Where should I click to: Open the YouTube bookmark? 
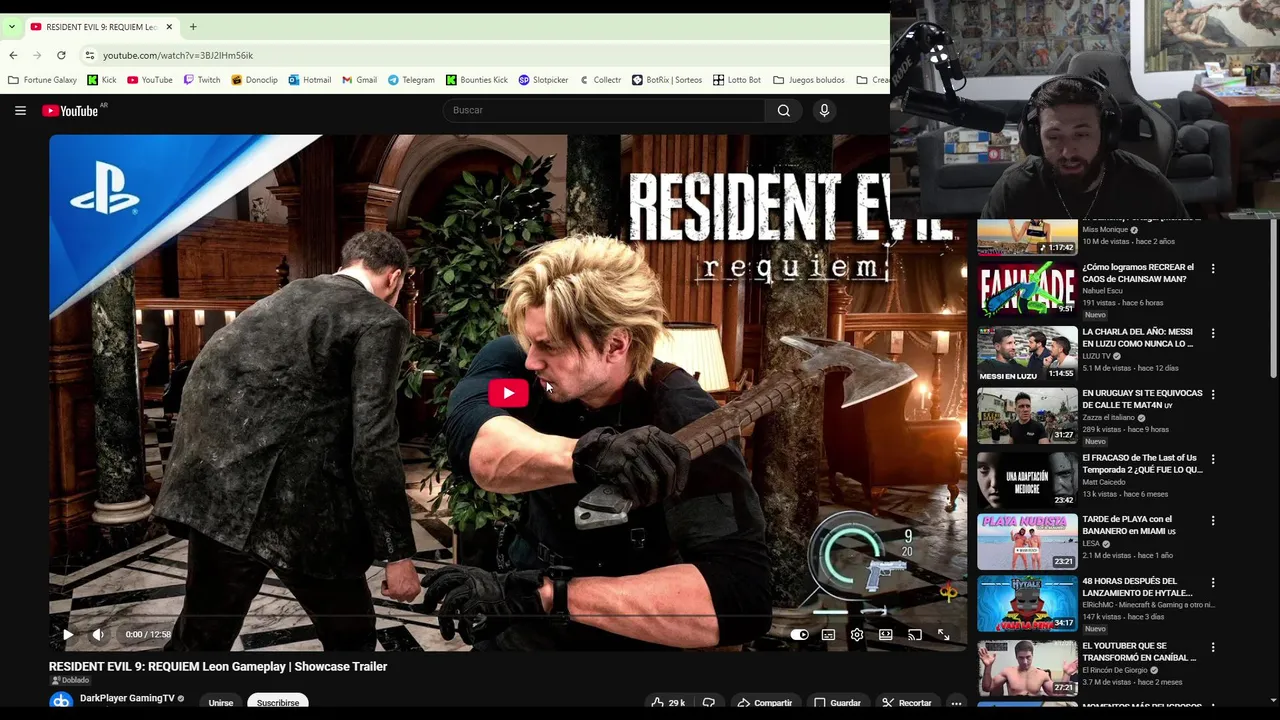click(149, 80)
